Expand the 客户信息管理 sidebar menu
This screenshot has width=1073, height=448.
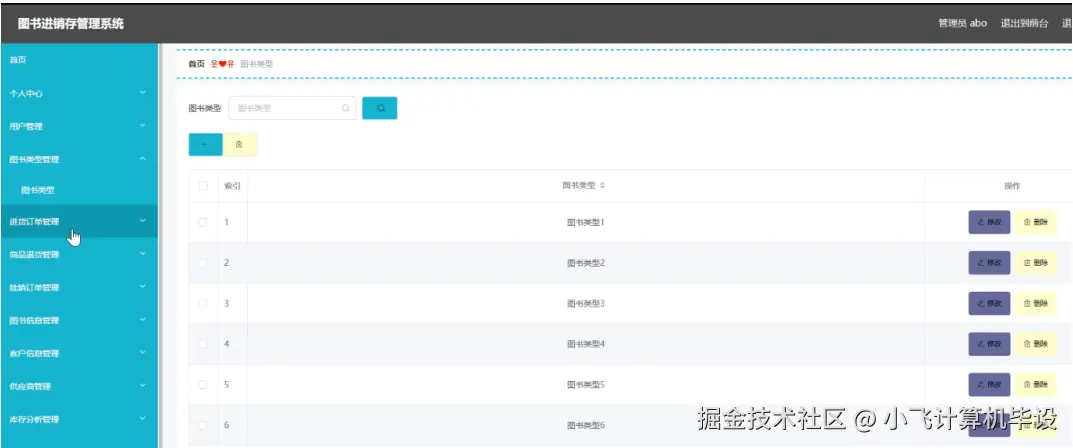tap(79, 353)
